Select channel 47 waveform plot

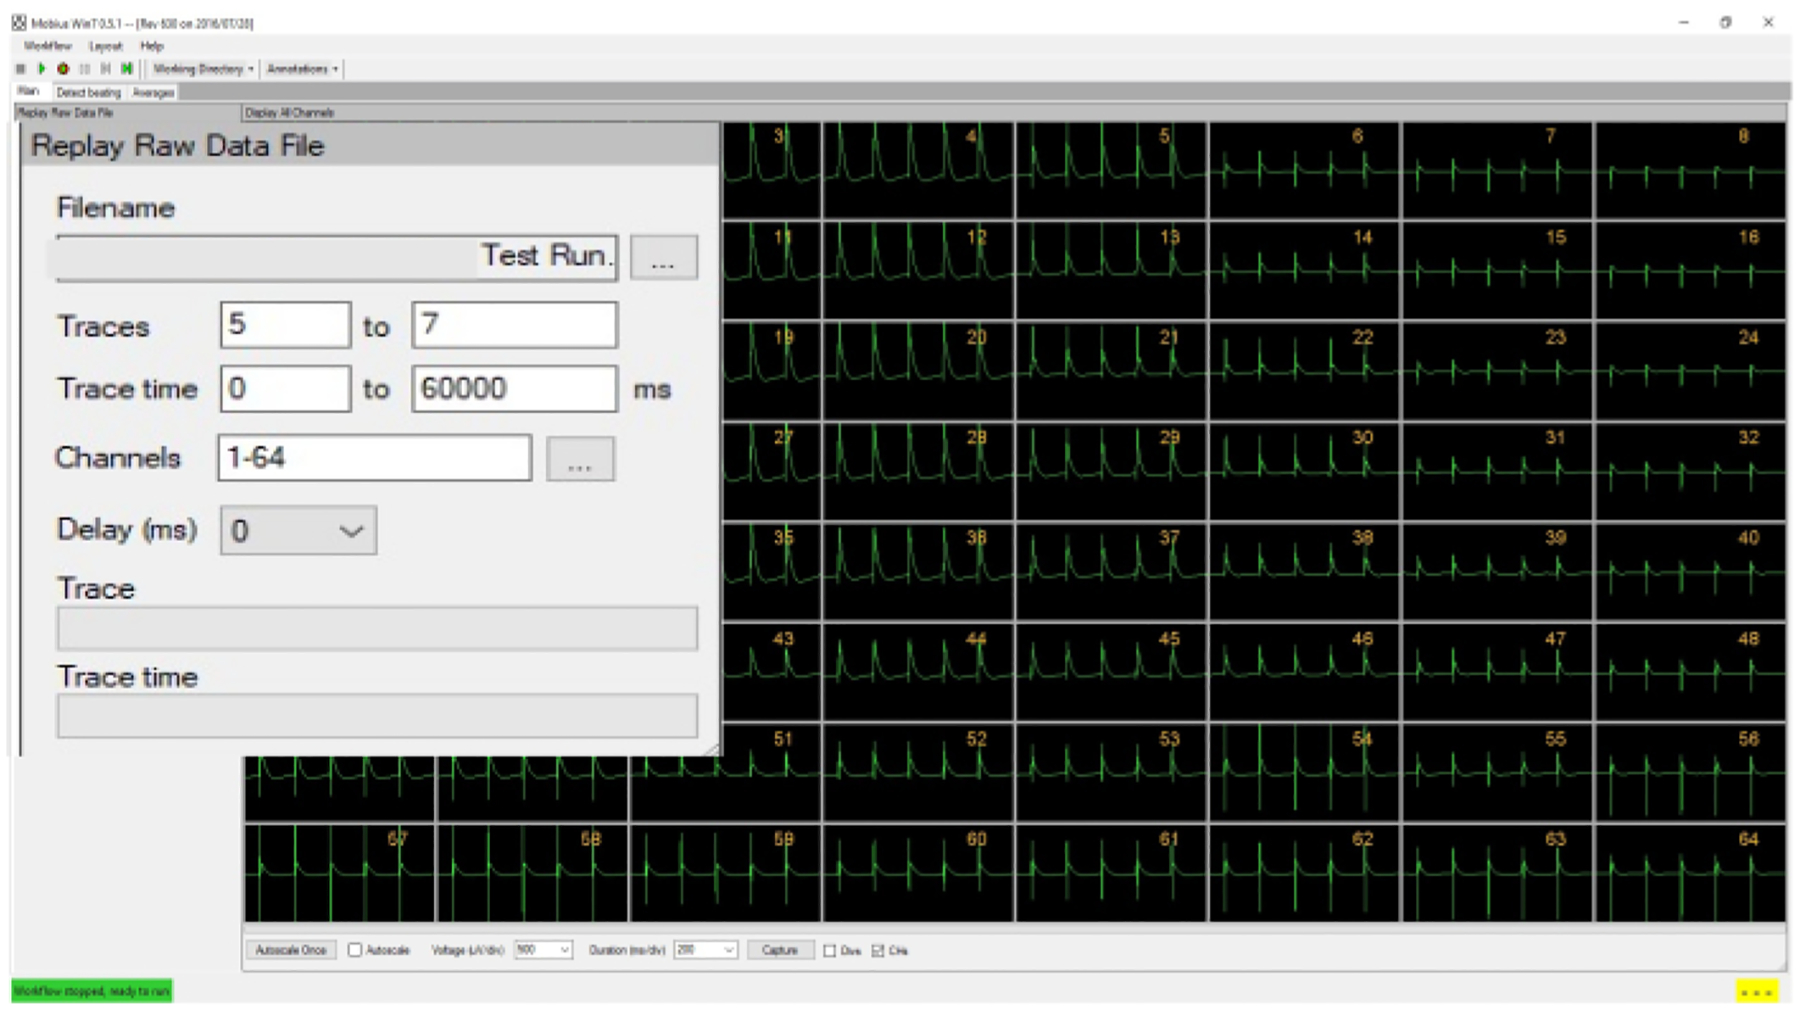coord(1497,672)
